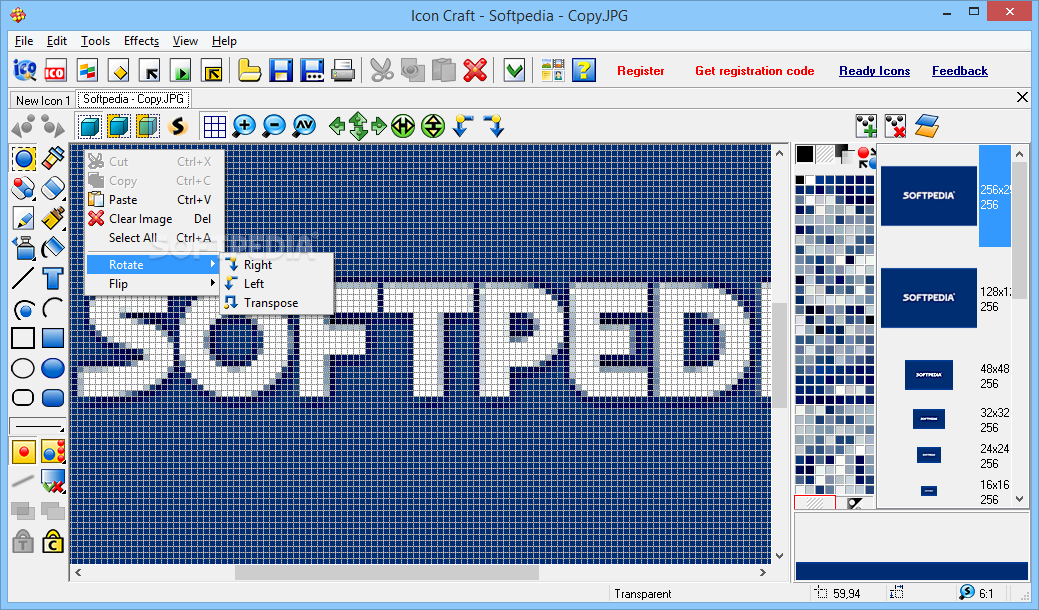
Task: Select the filled rounded rectangle tool
Action: coord(52,397)
